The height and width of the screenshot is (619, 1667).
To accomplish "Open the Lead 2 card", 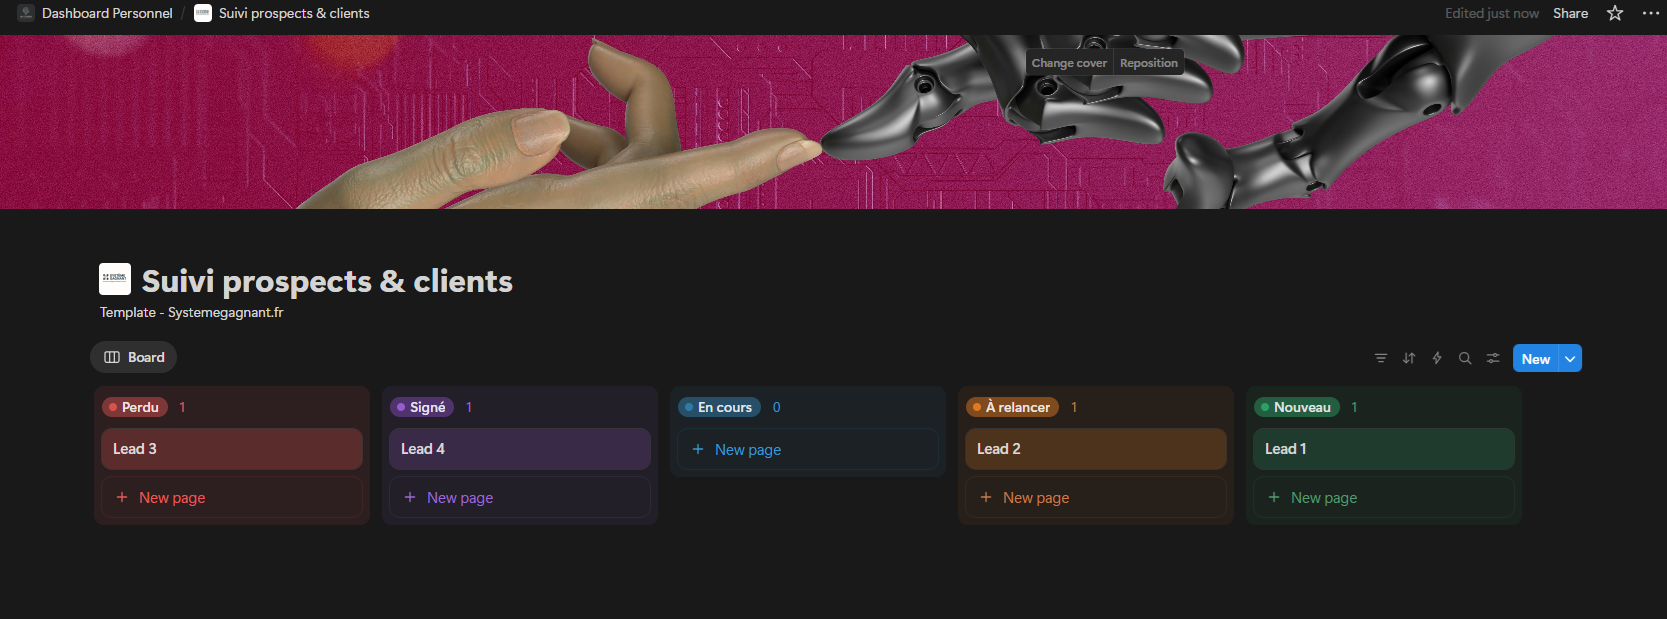I will pos(1096,449).
